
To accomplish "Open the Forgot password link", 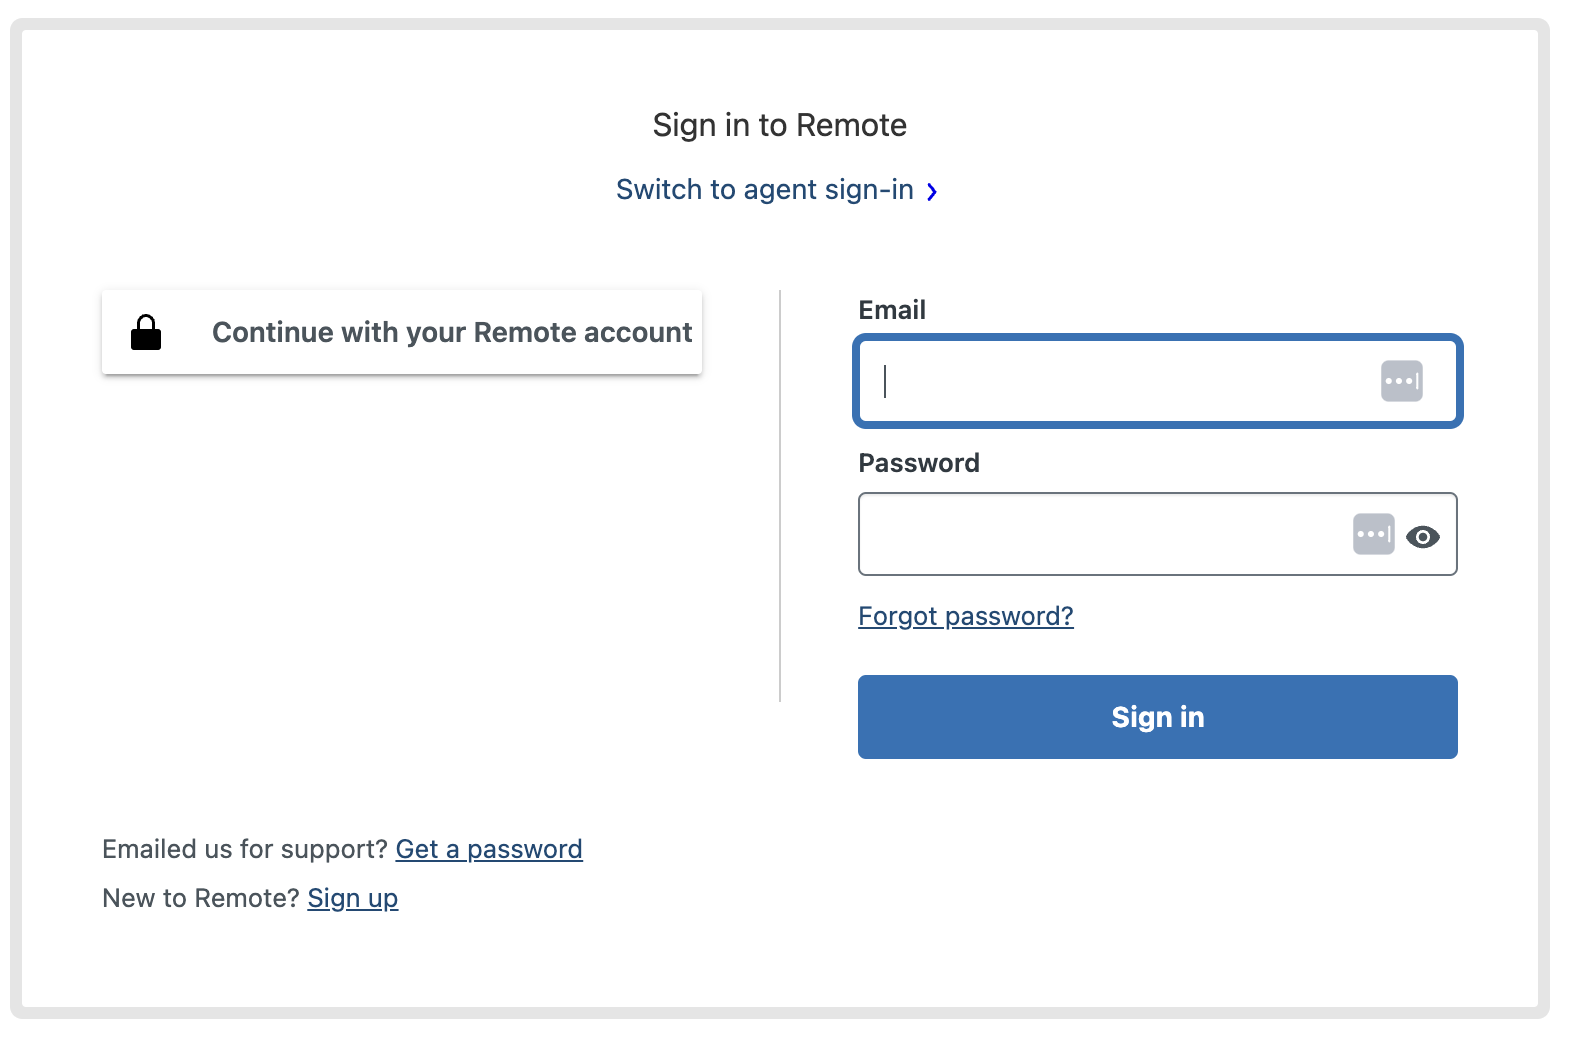I will (x=964, y=616).
